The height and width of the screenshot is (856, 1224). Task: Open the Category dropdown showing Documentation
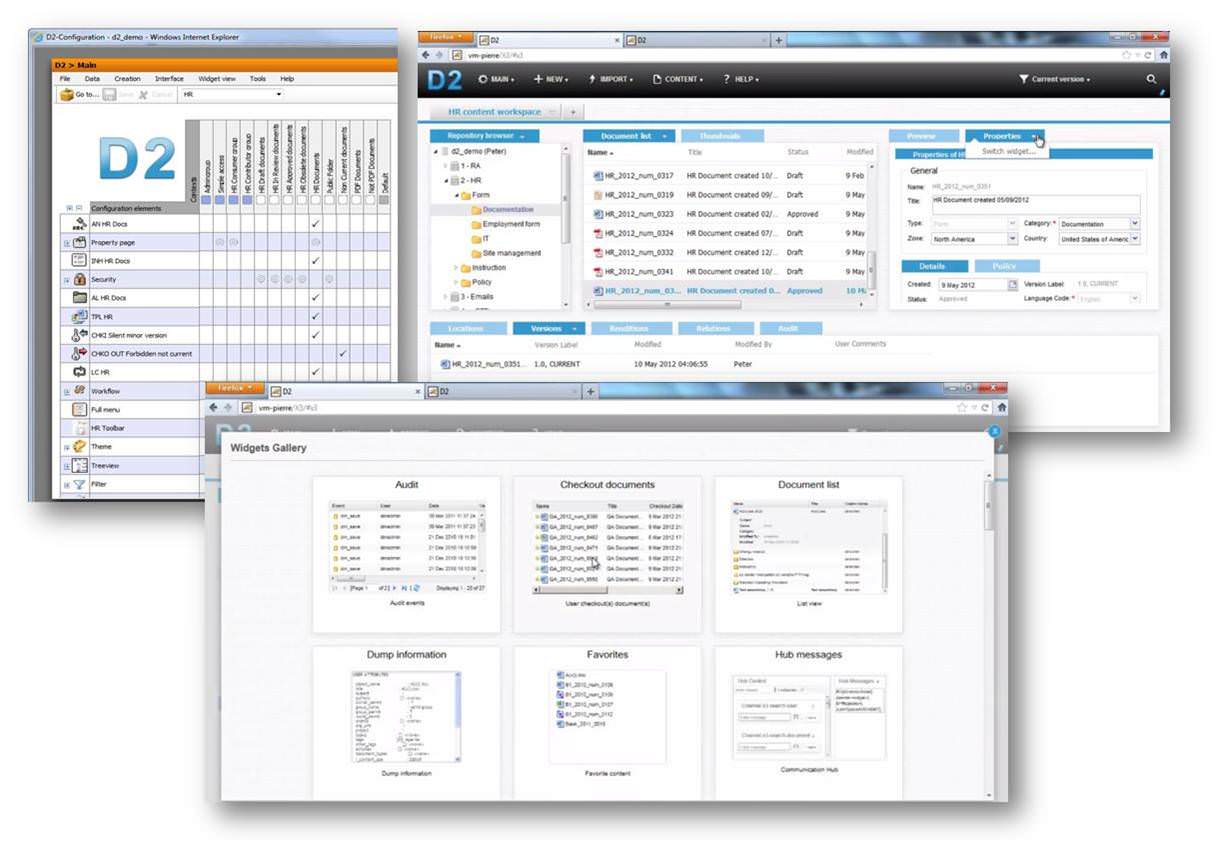pyautogui.click(x=1135, y=224)
